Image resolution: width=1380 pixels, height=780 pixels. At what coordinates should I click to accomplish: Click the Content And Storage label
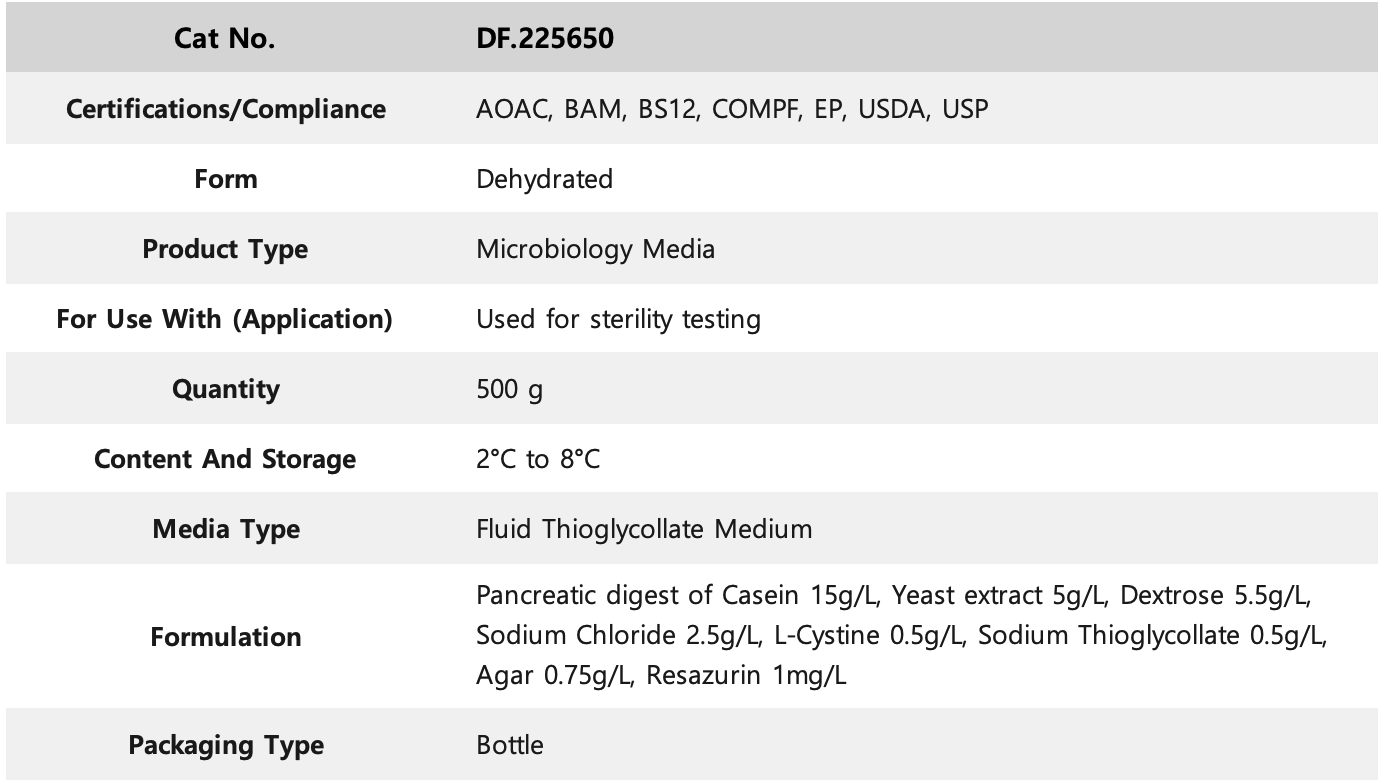pyautogui.click(x=225, y=459)
